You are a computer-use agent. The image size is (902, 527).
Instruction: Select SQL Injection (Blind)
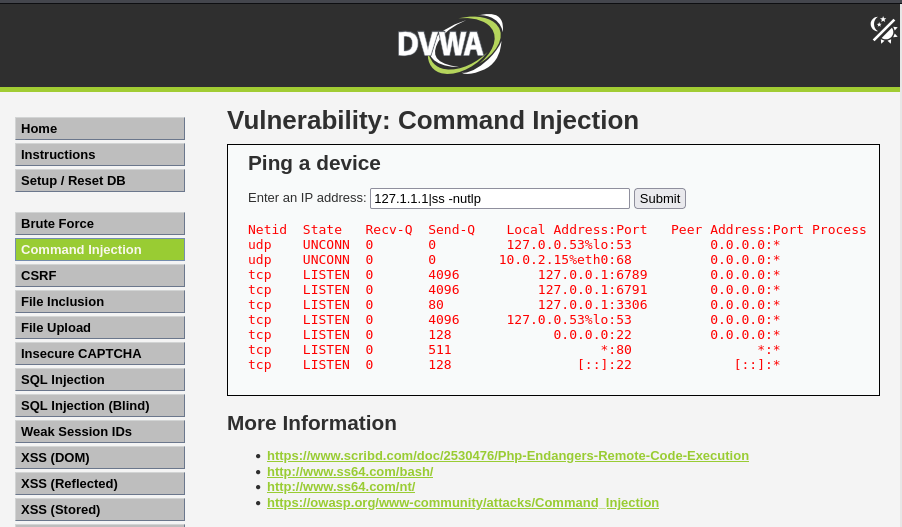coord(100,406)
